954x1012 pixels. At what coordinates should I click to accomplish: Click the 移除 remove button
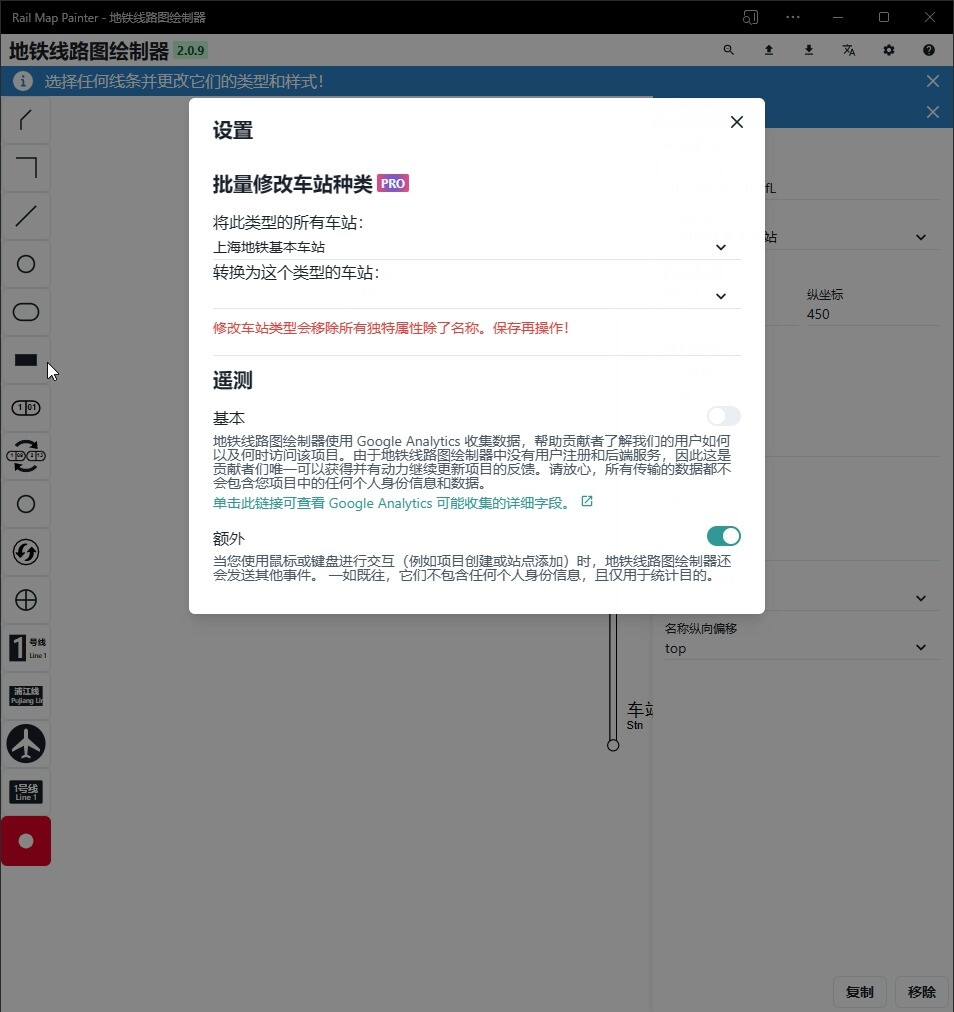click(921, 992)
